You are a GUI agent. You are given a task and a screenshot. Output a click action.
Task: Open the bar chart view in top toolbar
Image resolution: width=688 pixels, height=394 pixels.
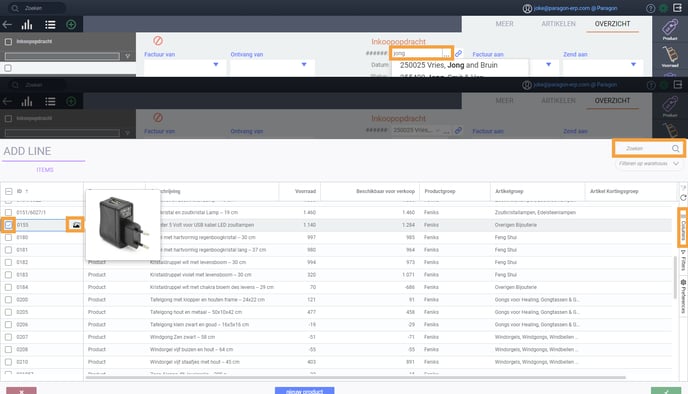[x=27, y=25]
